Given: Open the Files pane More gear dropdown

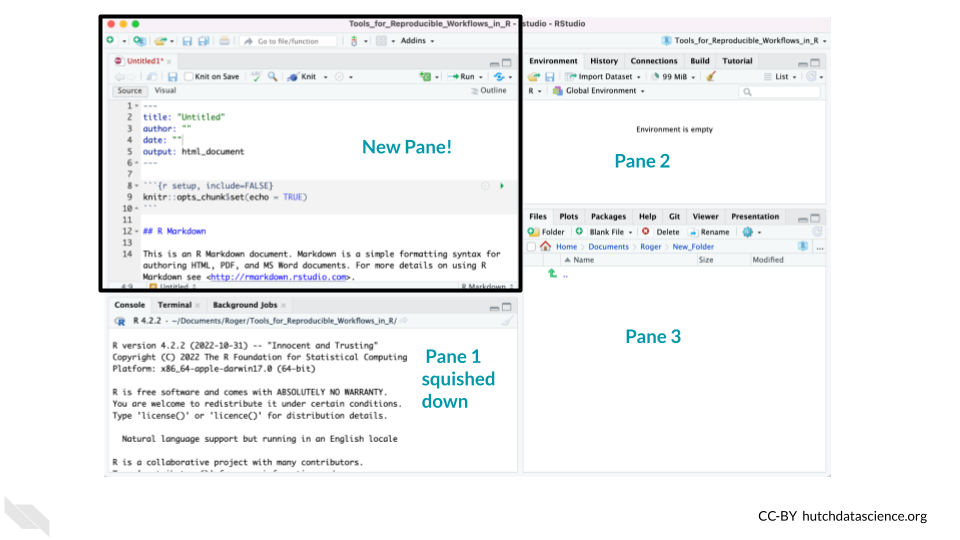Looking at the screenshot, I should (x=752, y=232).
